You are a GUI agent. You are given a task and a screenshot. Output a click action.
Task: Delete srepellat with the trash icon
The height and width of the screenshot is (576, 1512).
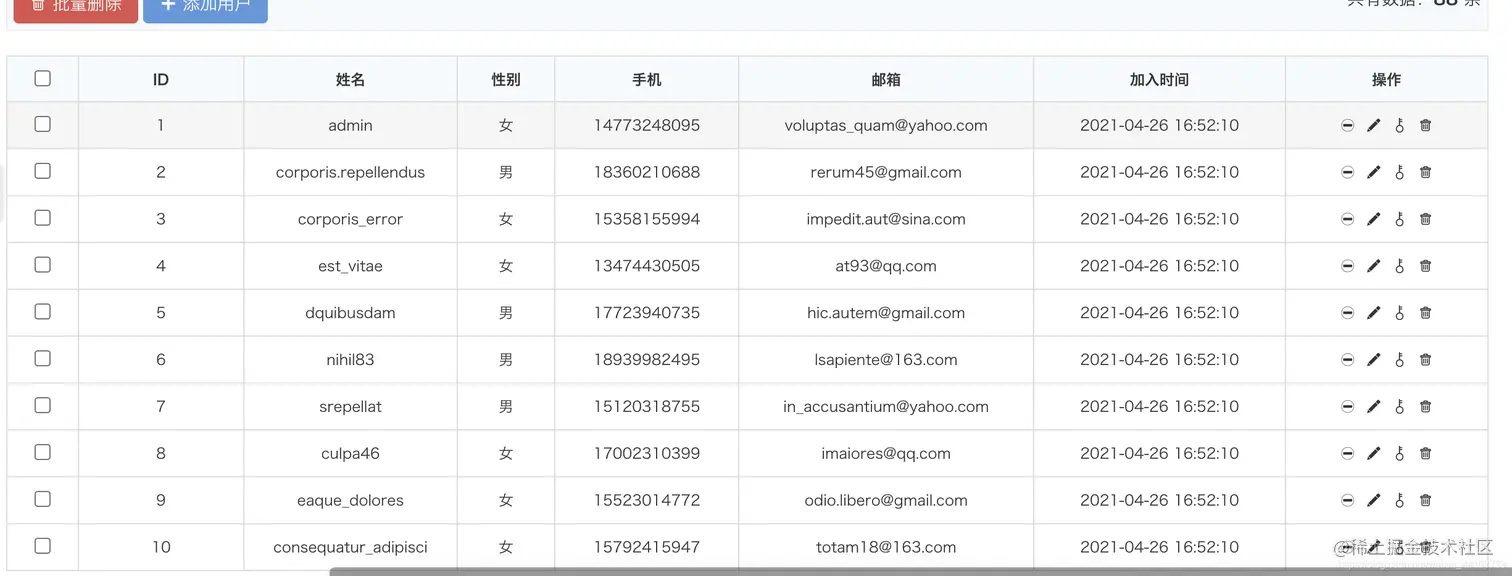pos(1426,407)
